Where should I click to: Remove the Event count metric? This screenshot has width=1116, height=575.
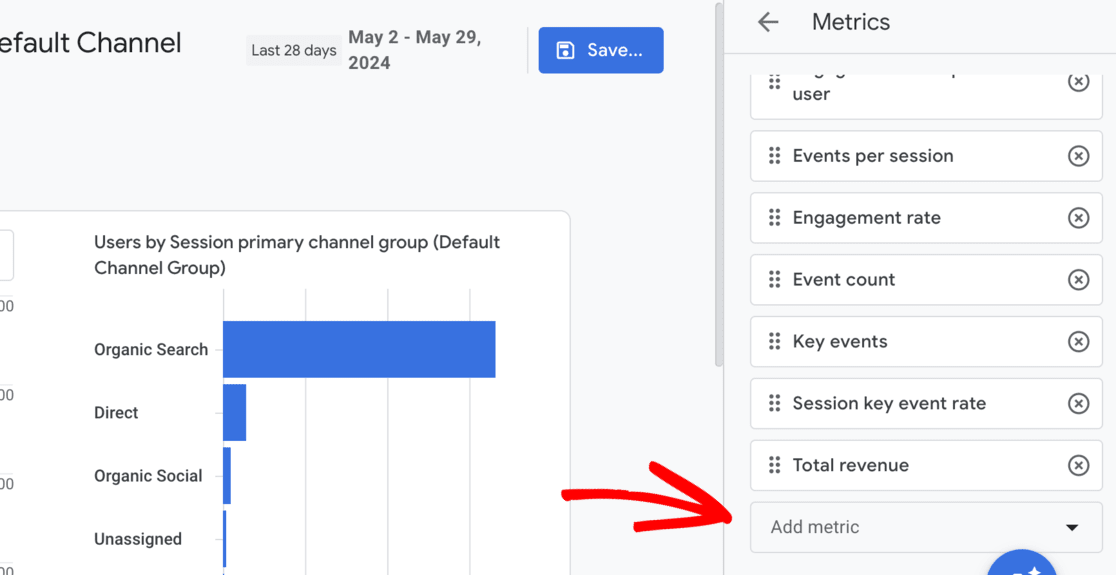(1078, 280)
